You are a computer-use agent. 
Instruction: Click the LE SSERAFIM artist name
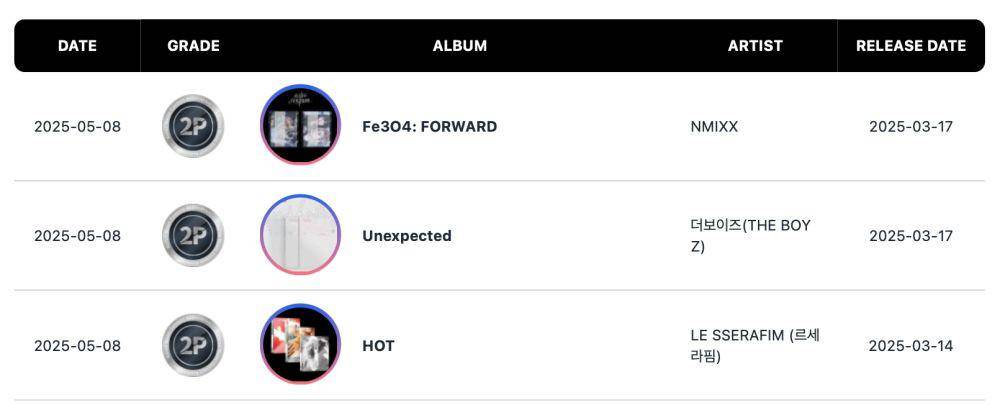click(754, 346)
